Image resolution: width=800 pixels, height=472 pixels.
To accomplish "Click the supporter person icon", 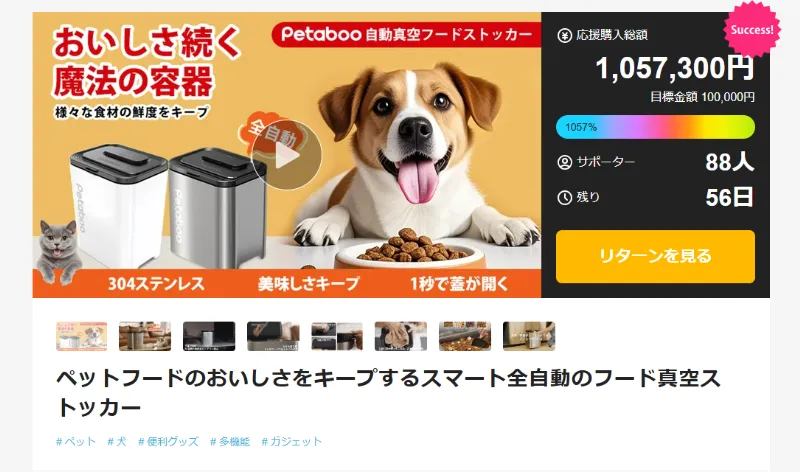I will tap(564, 162).
